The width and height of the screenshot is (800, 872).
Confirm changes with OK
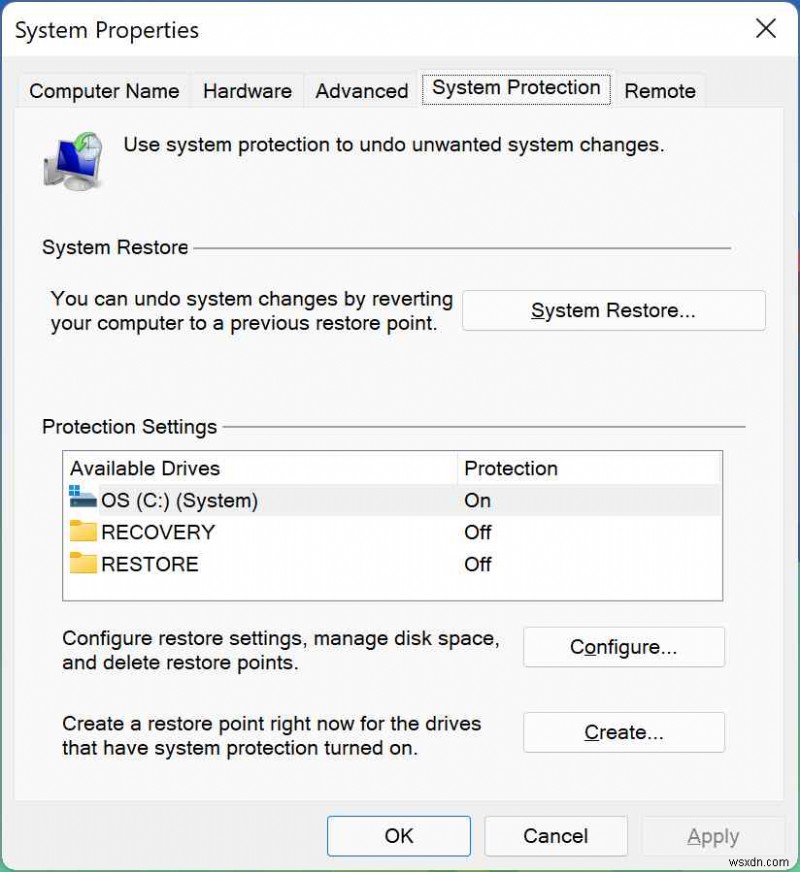398,836
